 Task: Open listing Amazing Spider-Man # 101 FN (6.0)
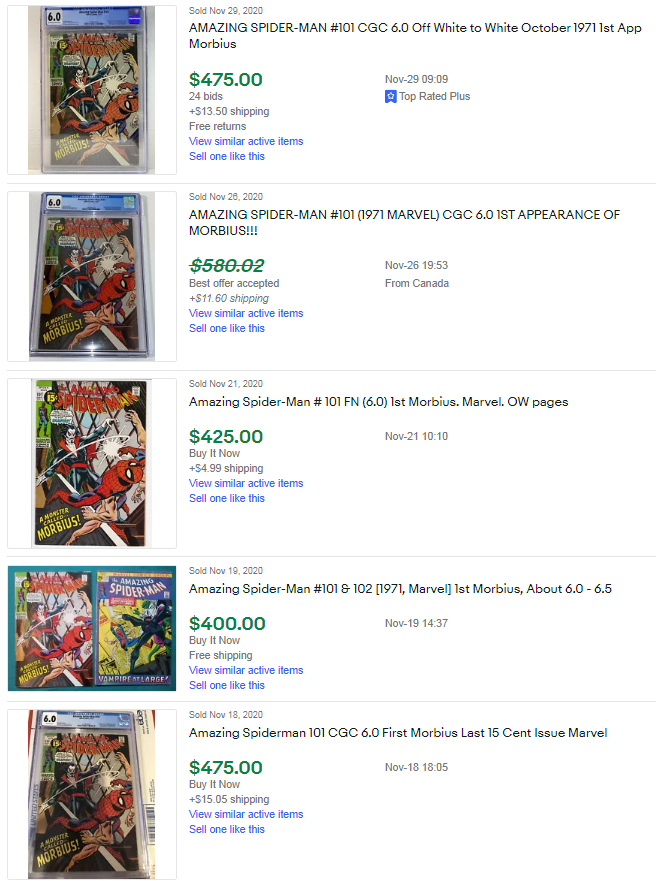pos(379,402)
